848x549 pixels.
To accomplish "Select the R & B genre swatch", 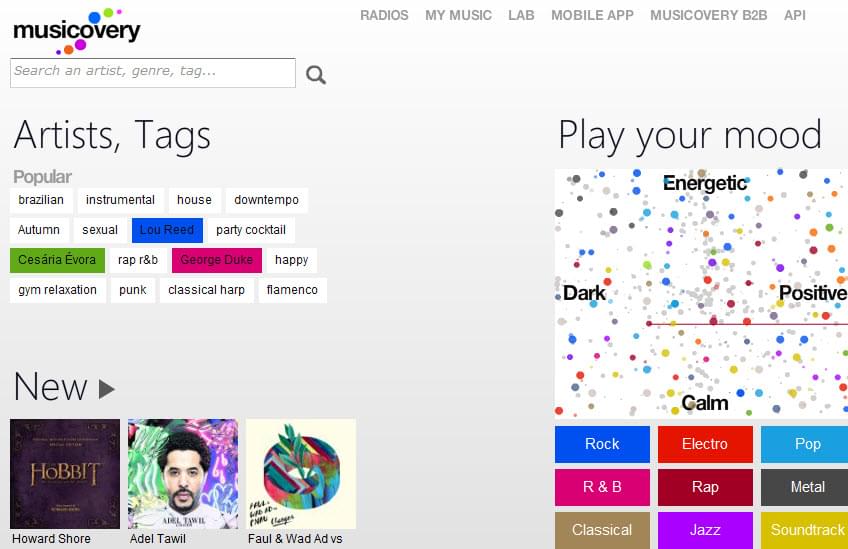I will [602, 487].
